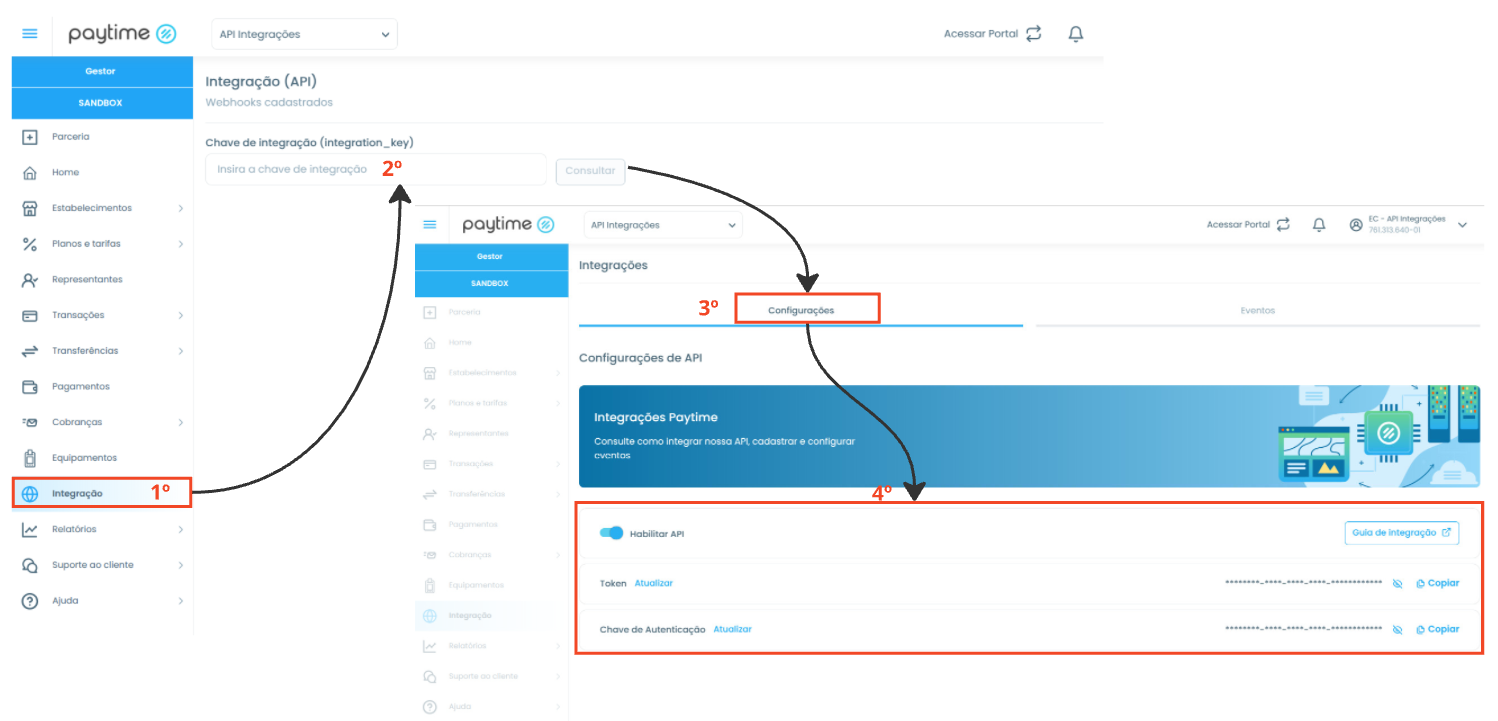Click Acessar Portal in the Configurações de API window

(x=1248, y=225)
